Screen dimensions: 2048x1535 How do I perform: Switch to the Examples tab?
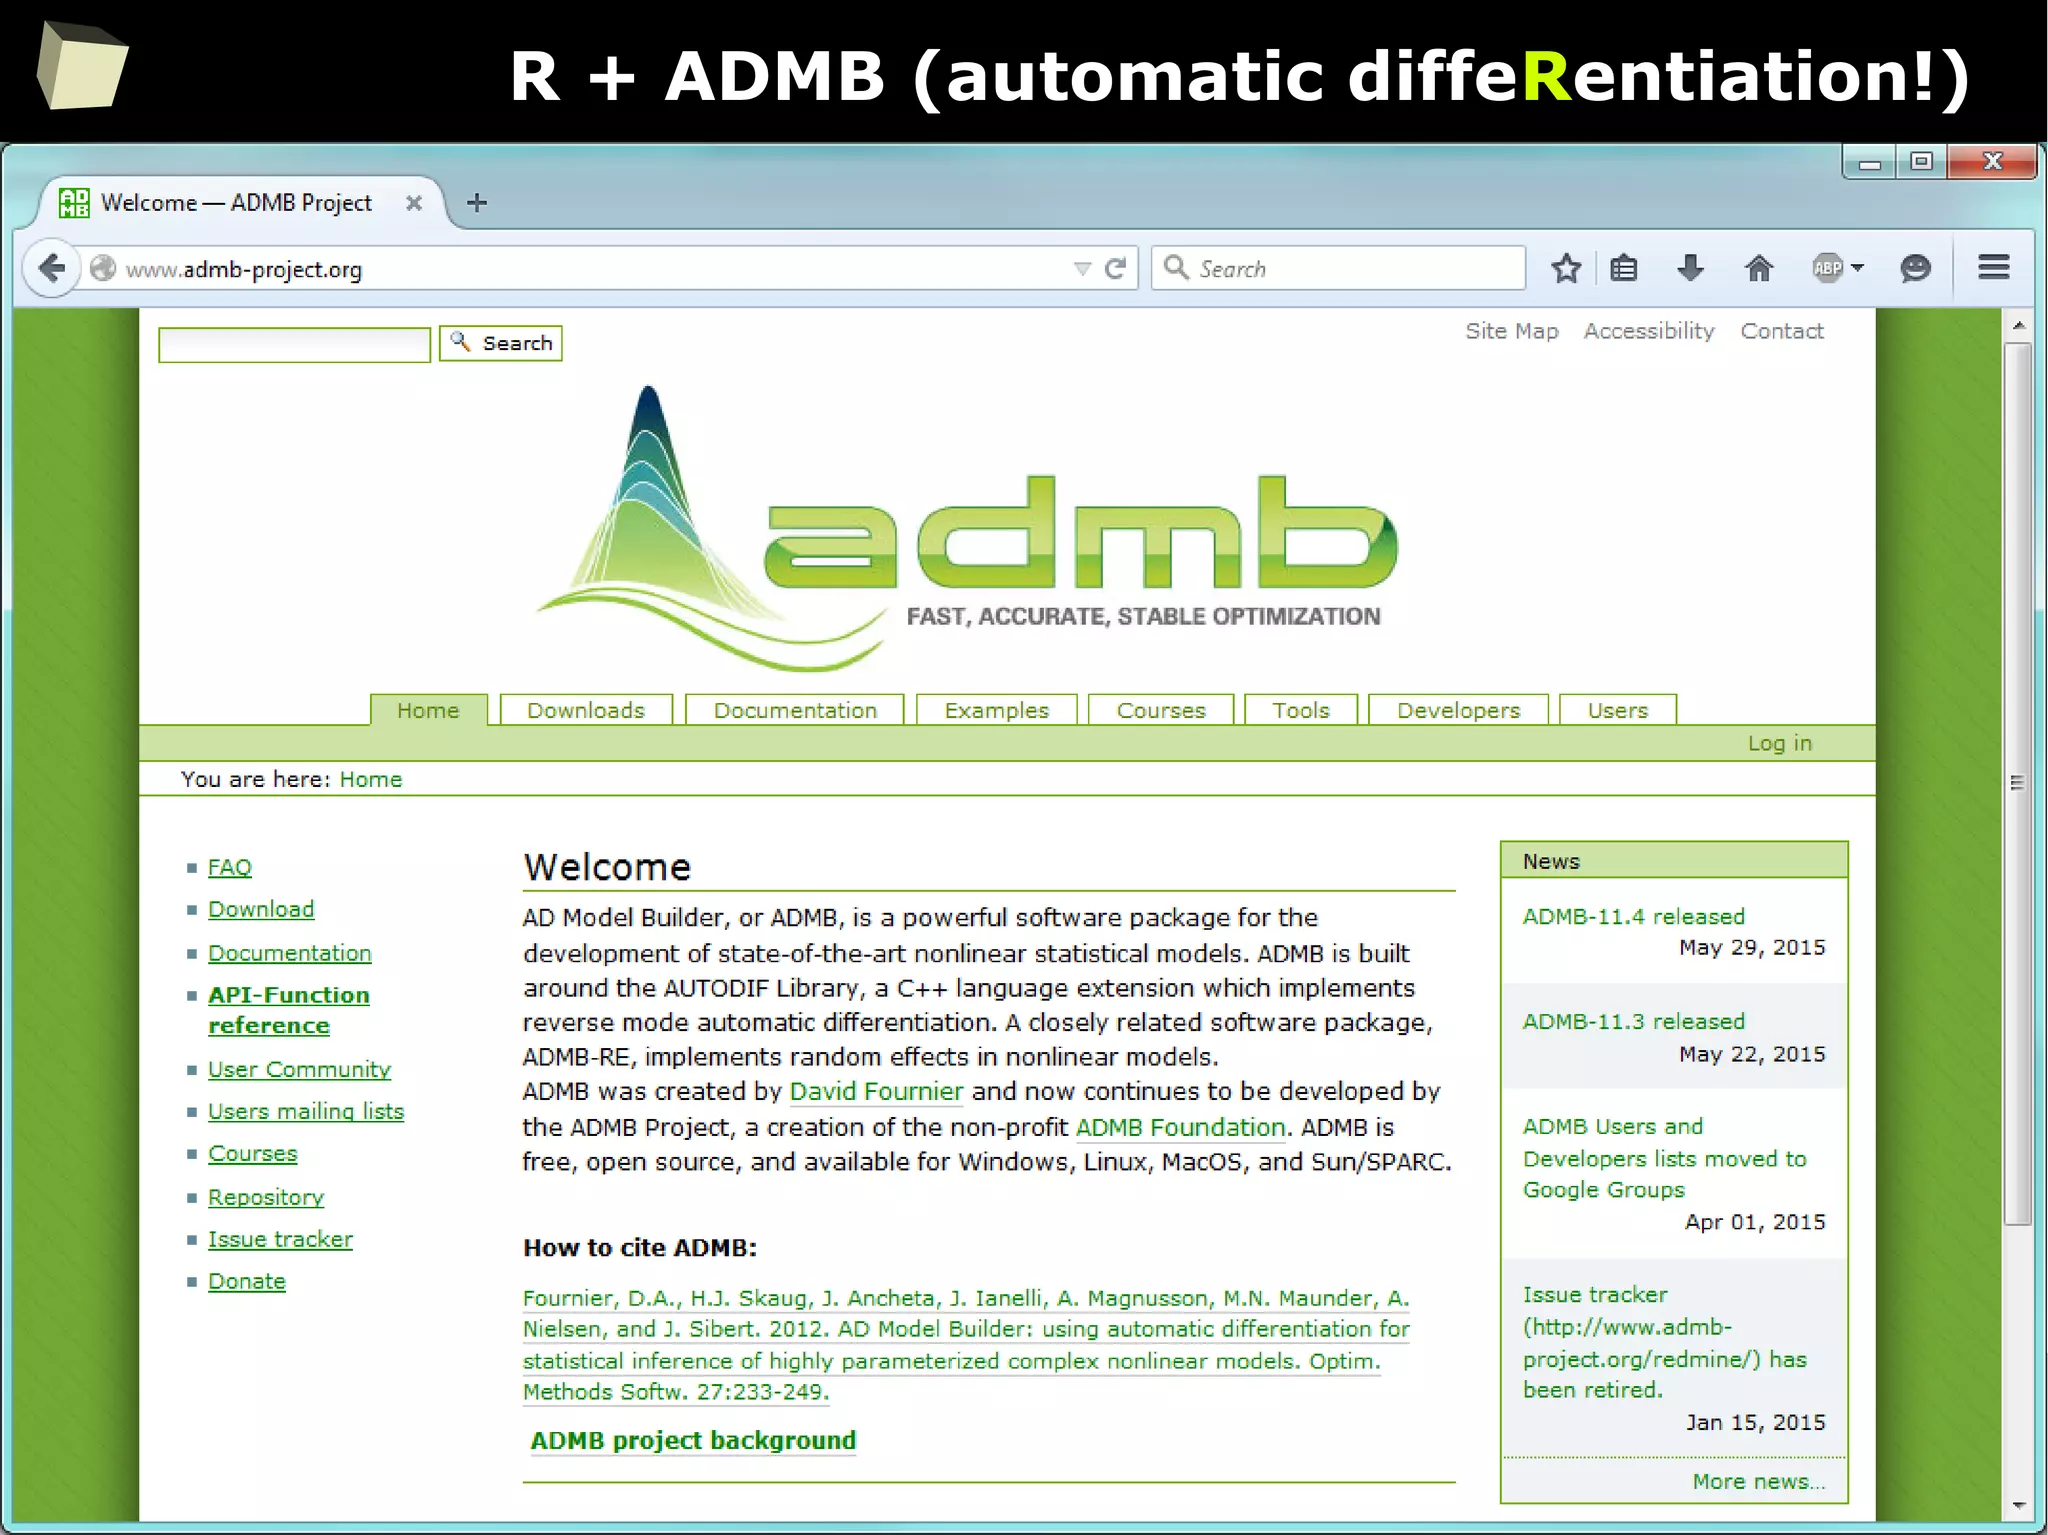pyautogui.click(x=996, y=710)
